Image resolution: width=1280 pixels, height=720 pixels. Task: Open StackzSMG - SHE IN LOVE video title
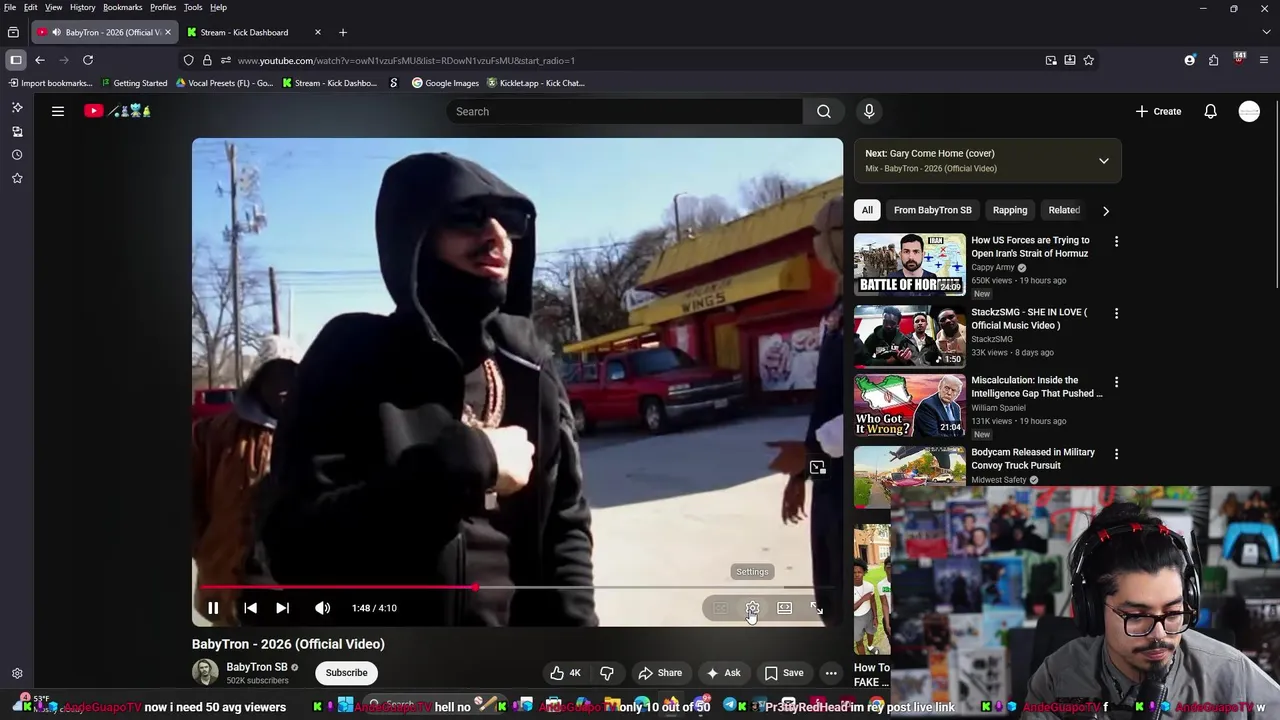1029,318
